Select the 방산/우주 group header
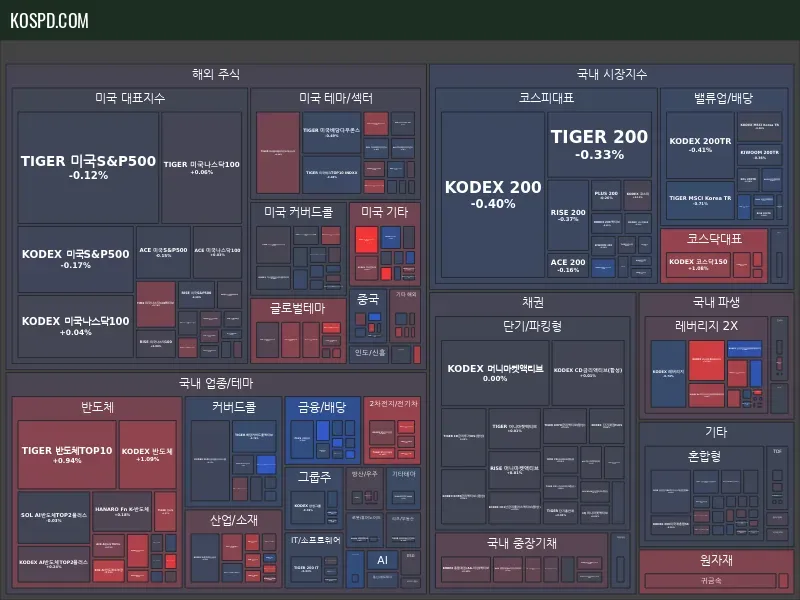The width and height of the screenshot is (800, 600). click(364, 474)
